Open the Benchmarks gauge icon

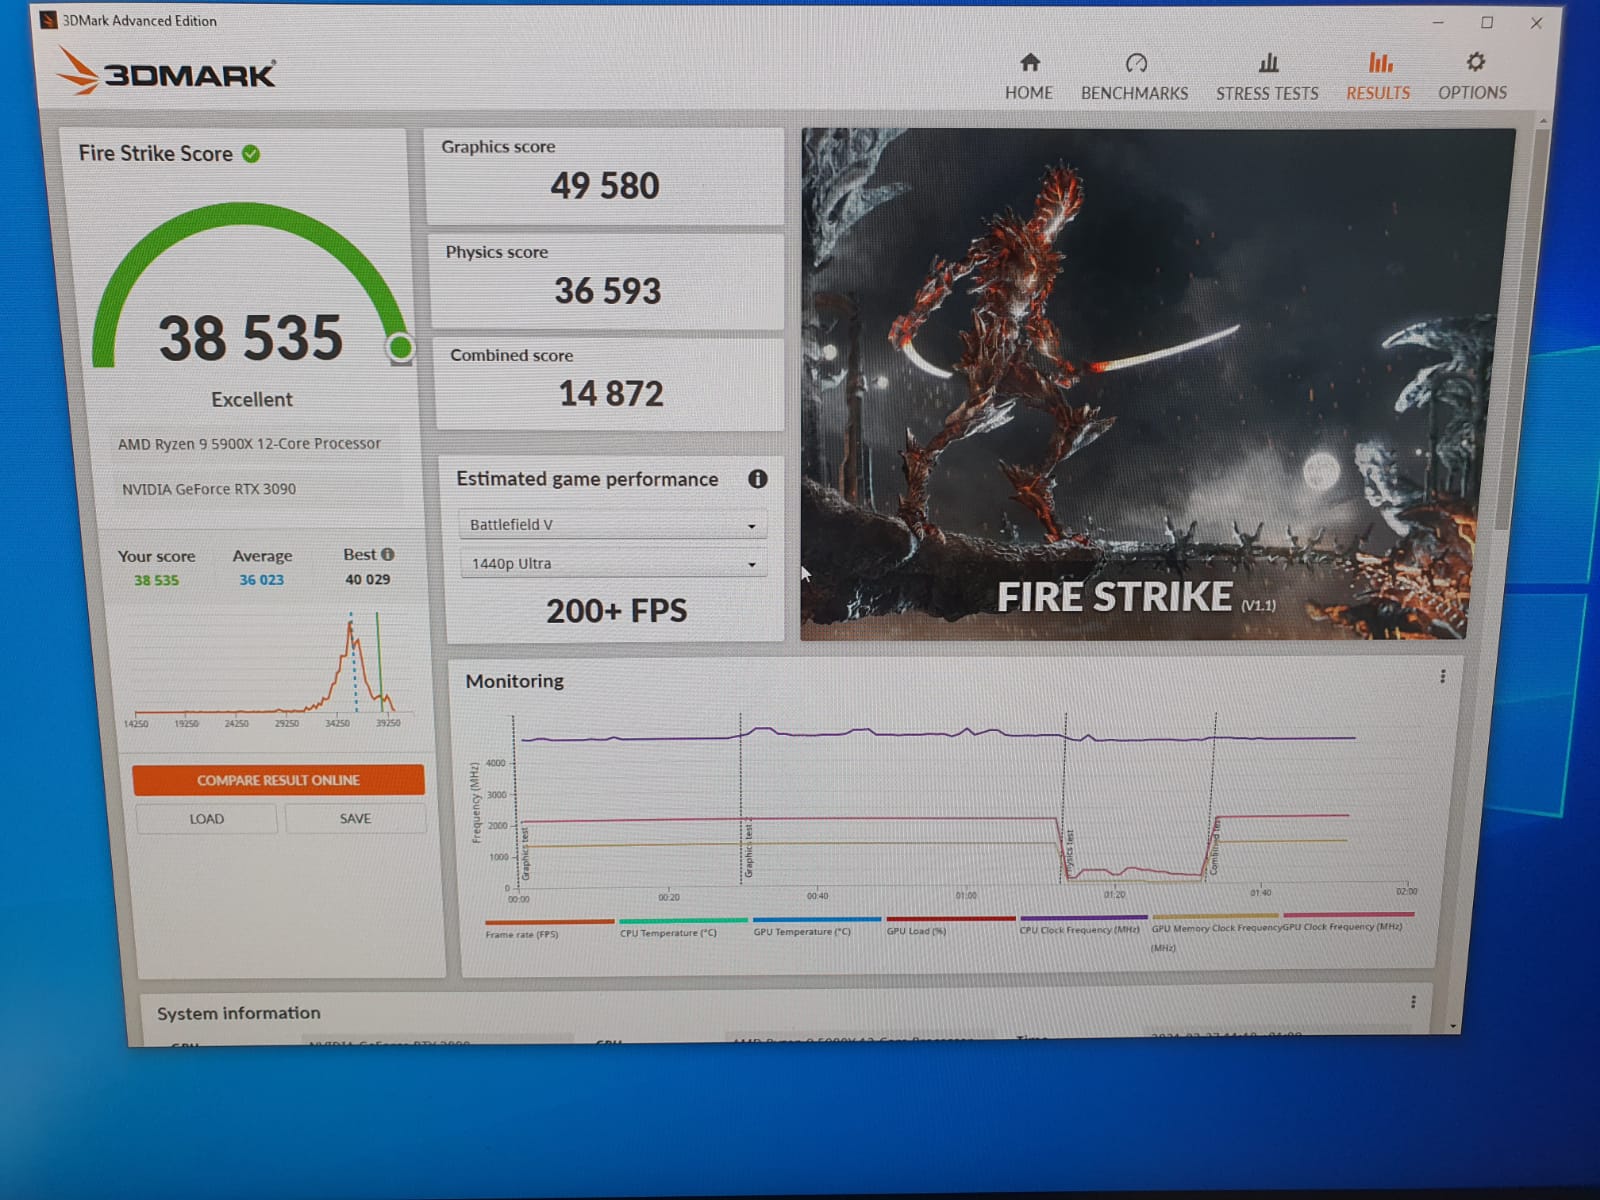[x=1135, y=63]
